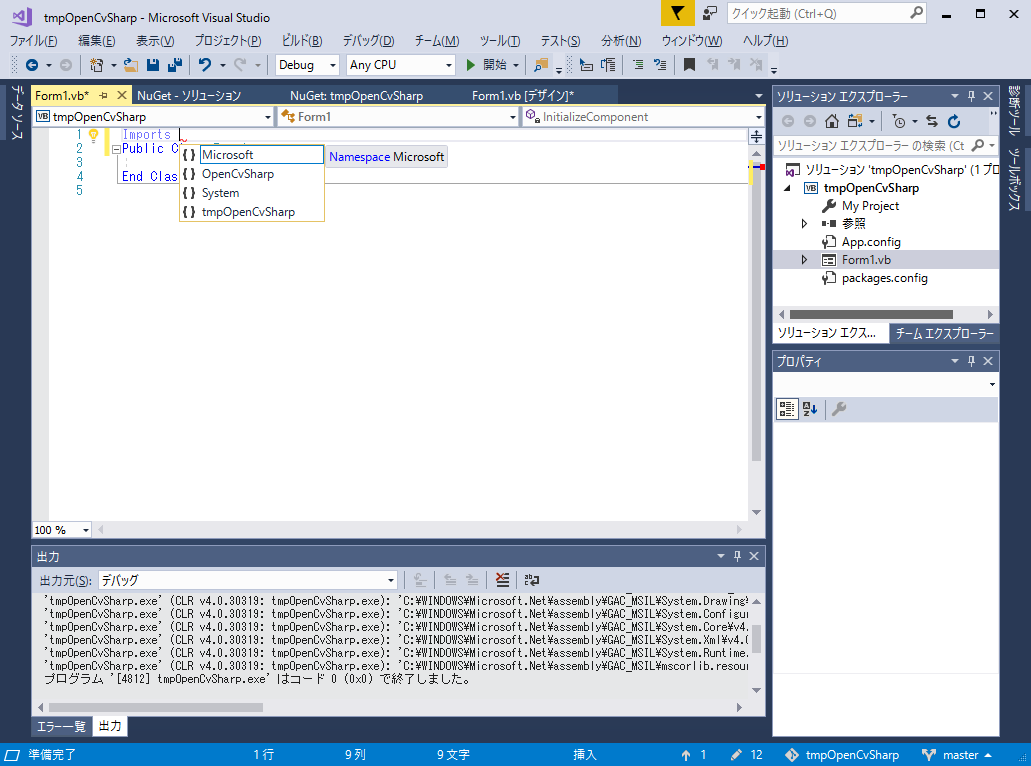Click the Quick Launch search field

click(x=827, y=13)
